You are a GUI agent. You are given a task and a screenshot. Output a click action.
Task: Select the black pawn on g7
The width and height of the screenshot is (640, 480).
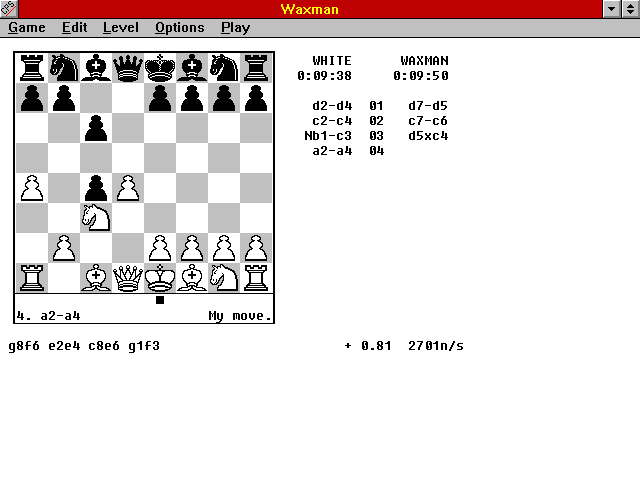pos(224,98)
